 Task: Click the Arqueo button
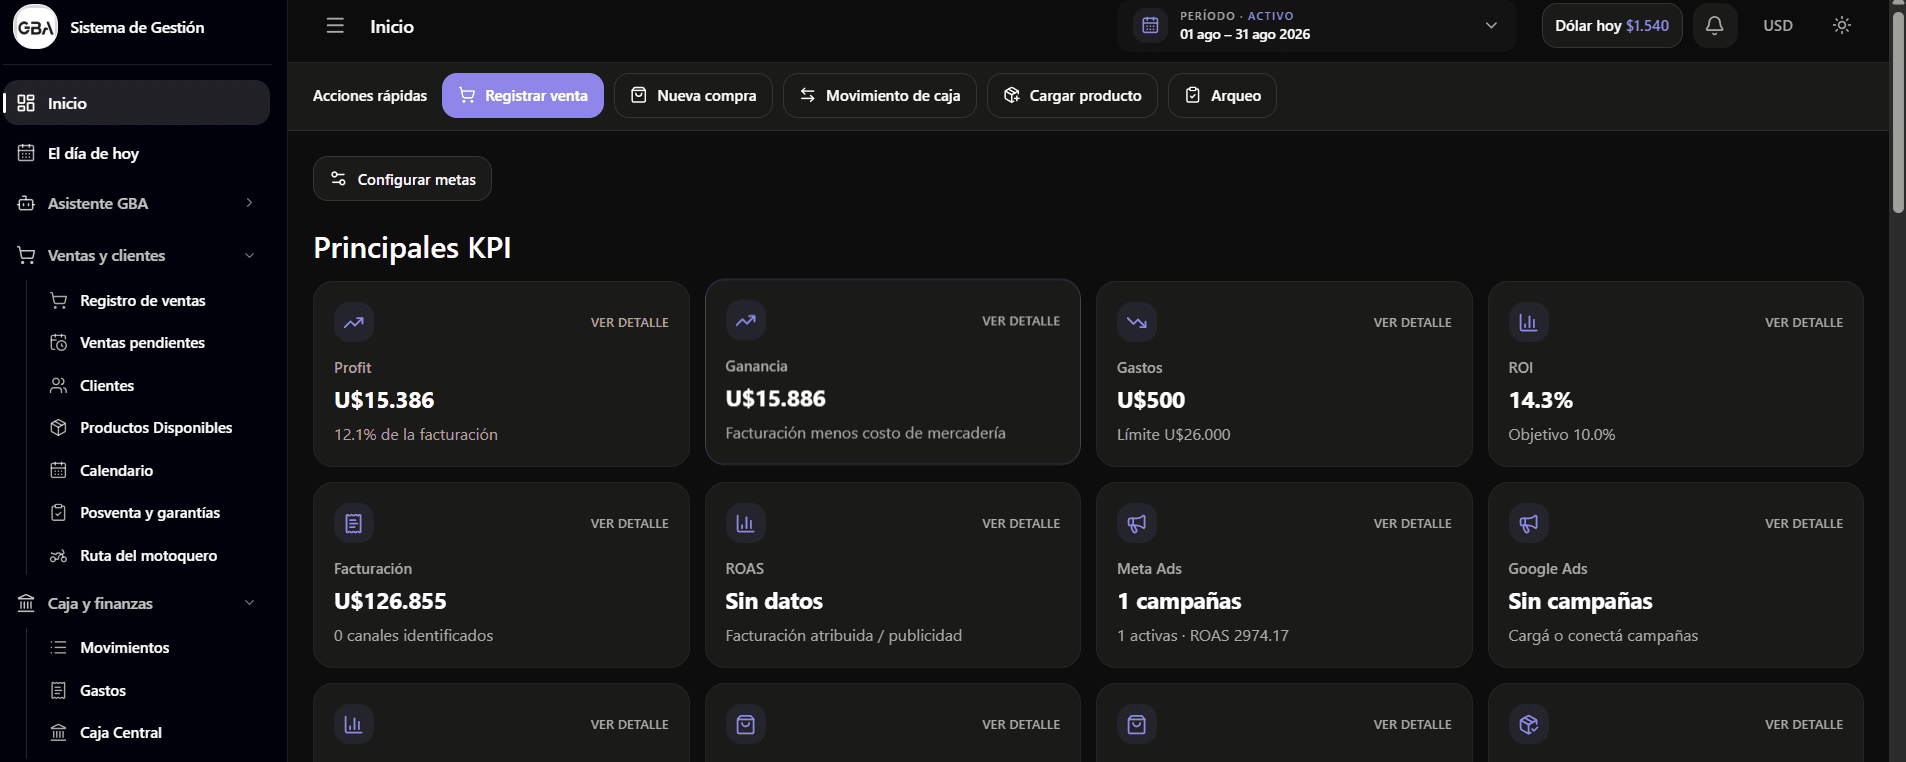tap(1222, 96)
